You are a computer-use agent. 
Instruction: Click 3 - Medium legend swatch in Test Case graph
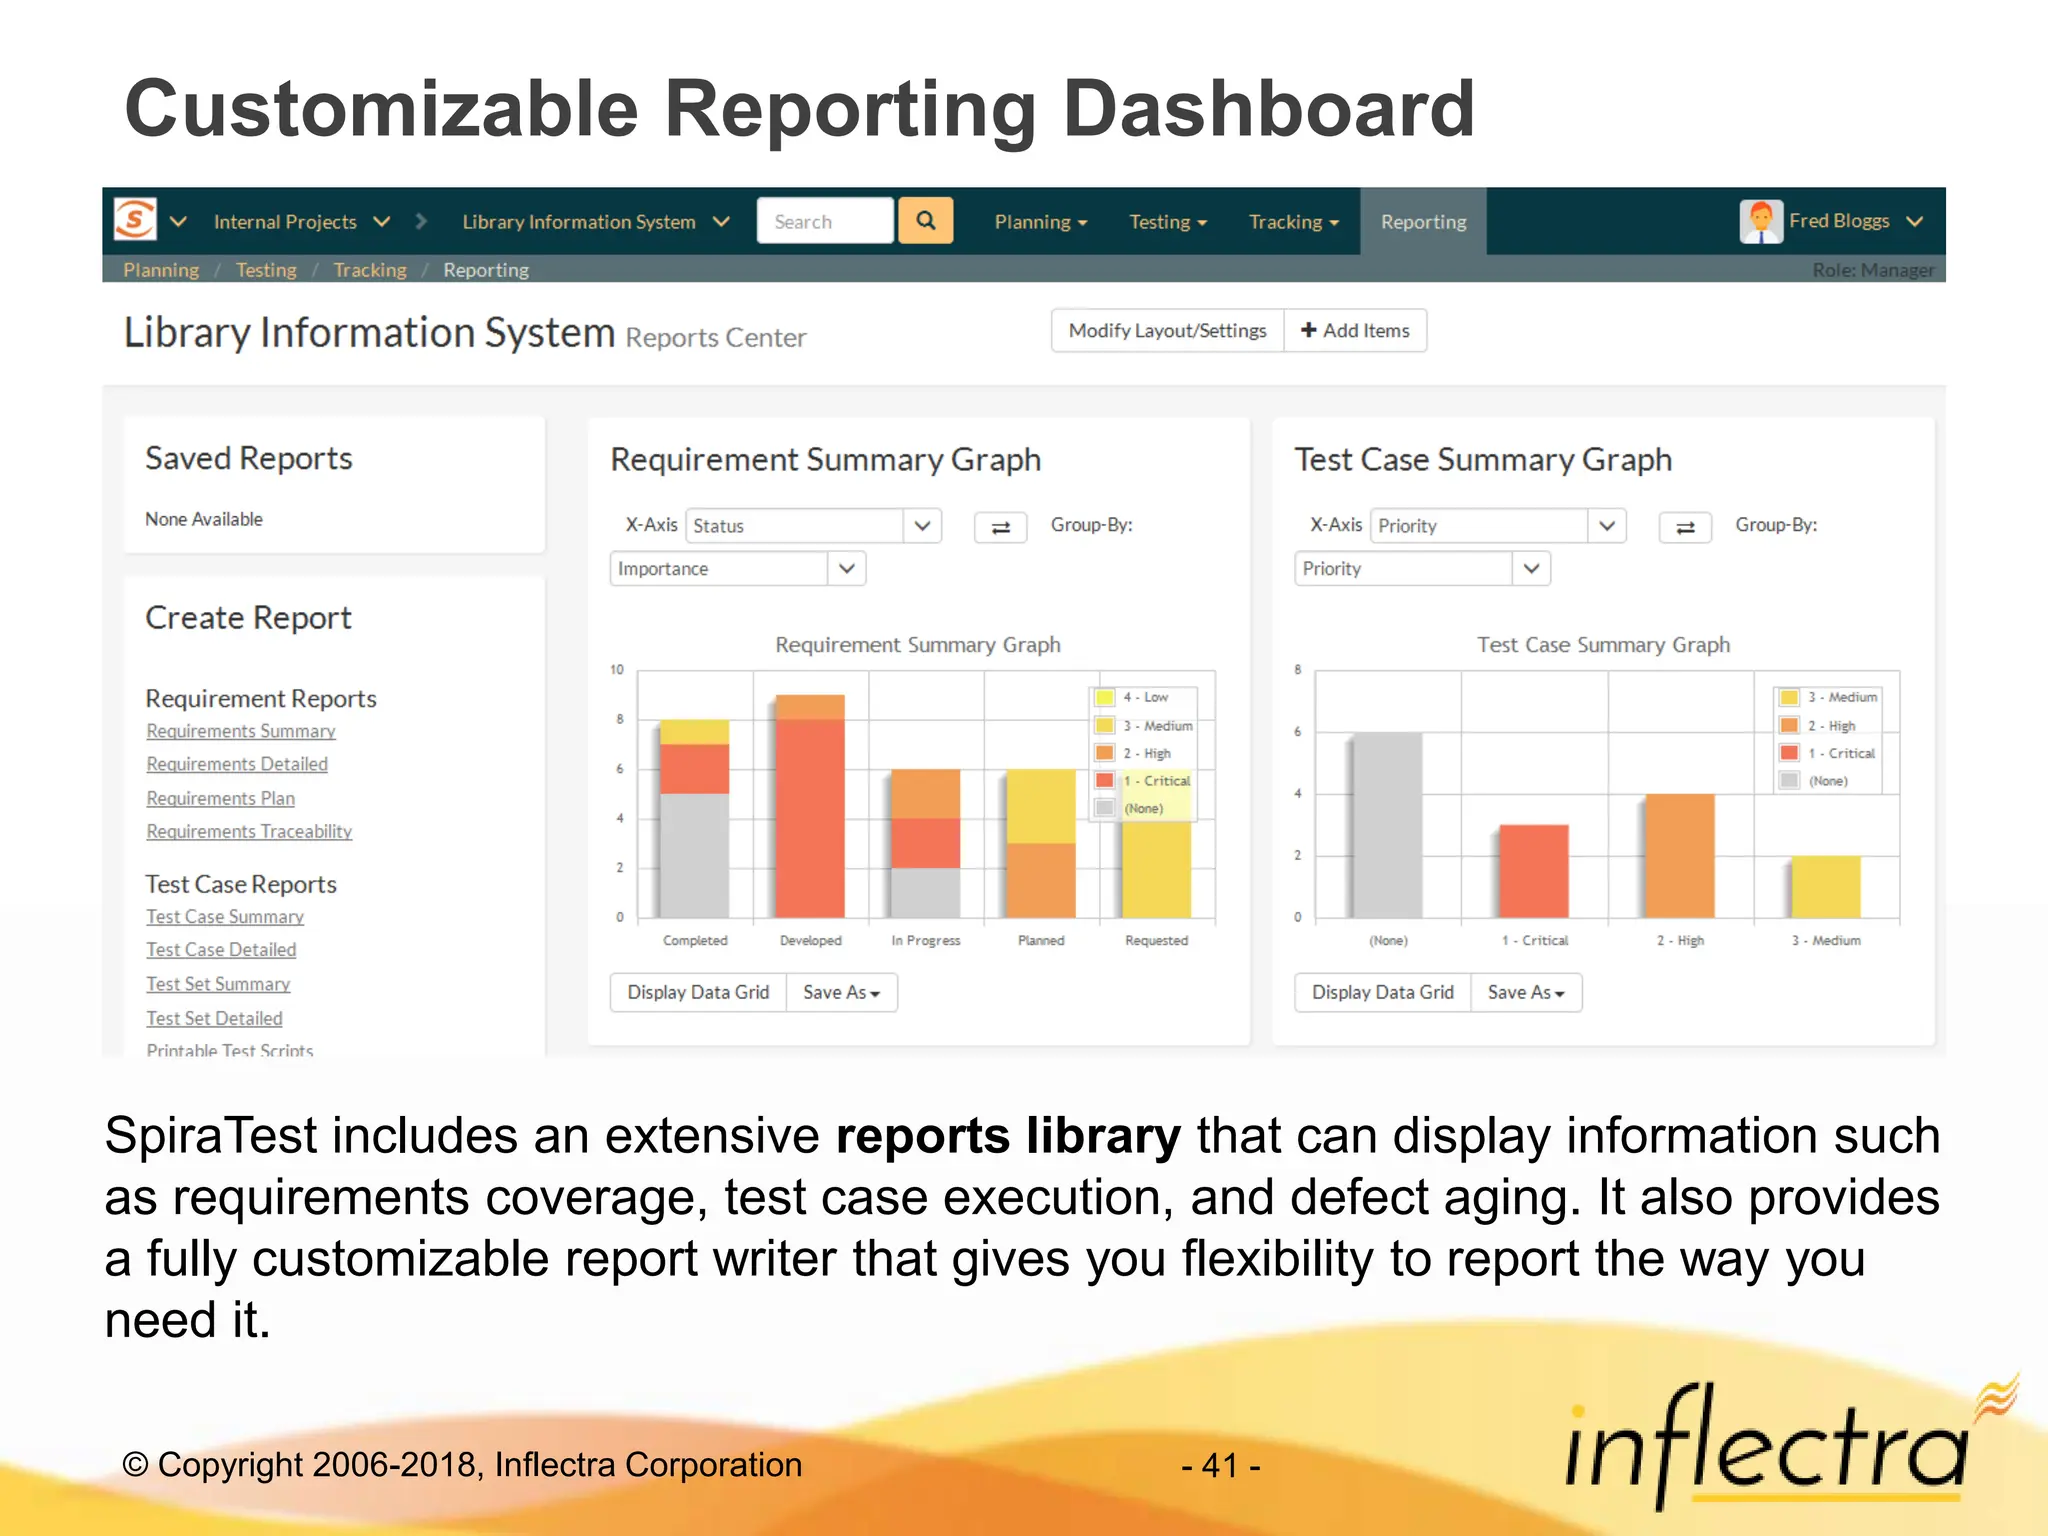pos(1790,697)
